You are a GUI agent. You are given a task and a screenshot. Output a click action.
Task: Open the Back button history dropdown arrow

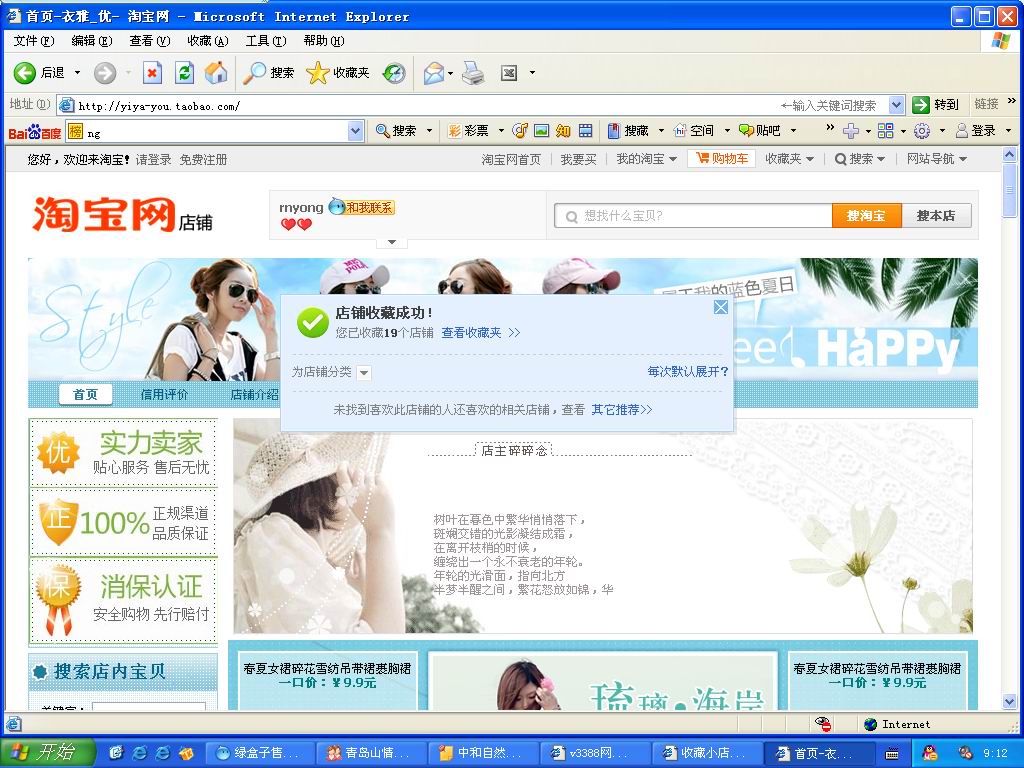(77, 72)
